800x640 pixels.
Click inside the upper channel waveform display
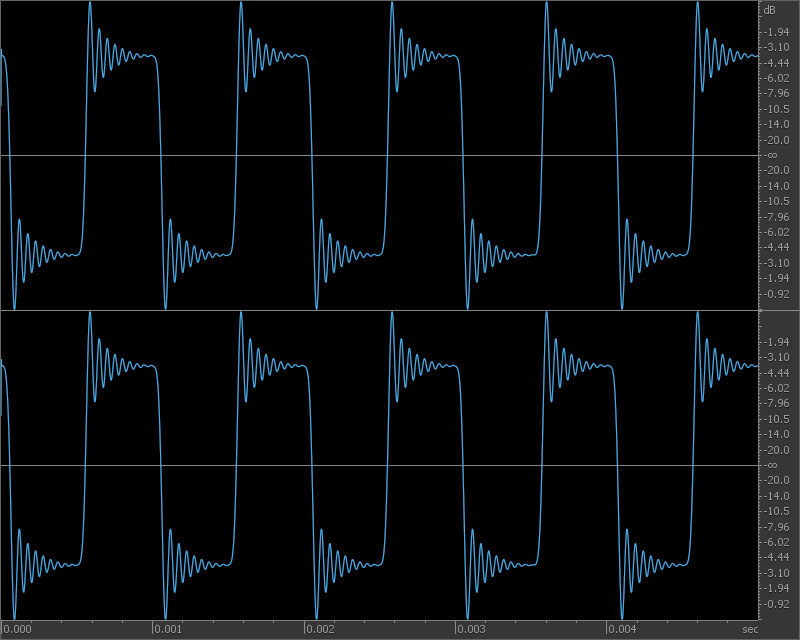pyautogui.click(x=380, y=155)
